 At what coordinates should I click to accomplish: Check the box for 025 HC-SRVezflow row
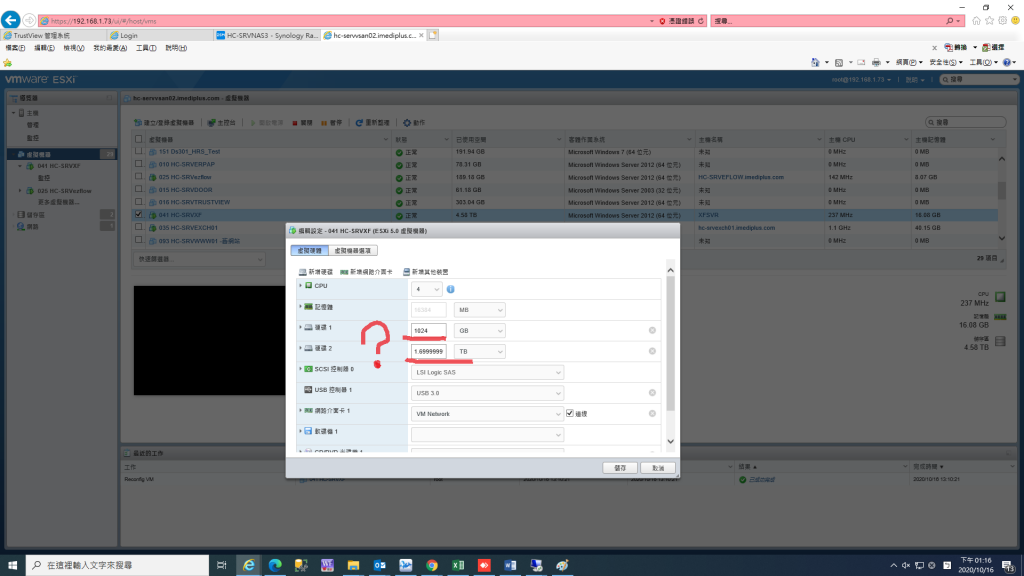(138, 176)
